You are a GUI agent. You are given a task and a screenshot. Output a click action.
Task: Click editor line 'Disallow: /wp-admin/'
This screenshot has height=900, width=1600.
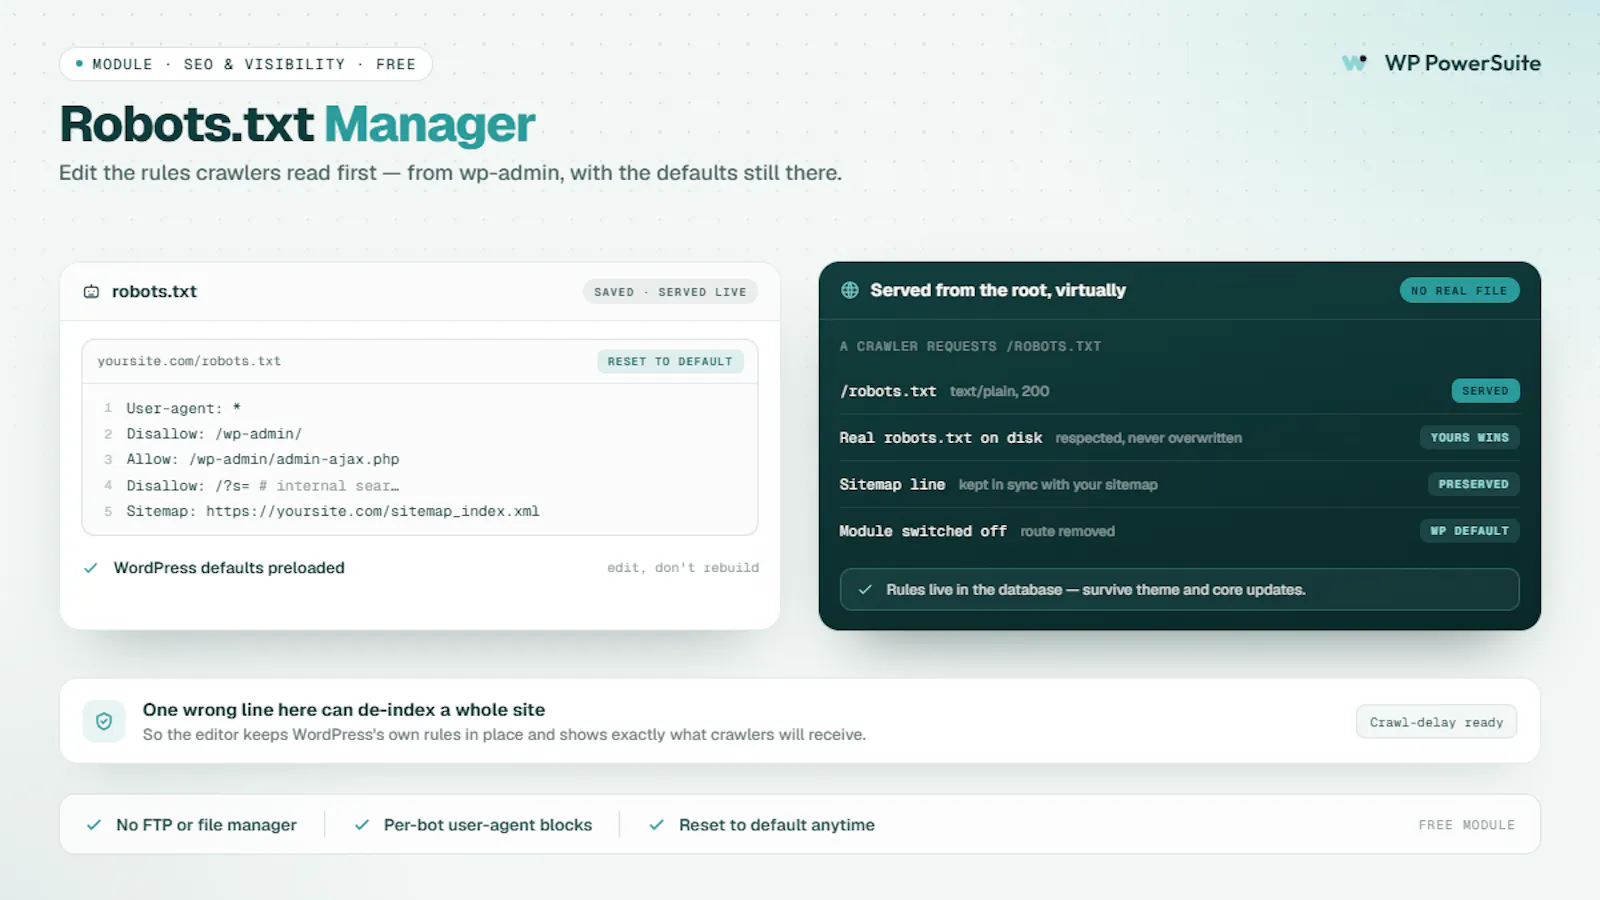214,434
